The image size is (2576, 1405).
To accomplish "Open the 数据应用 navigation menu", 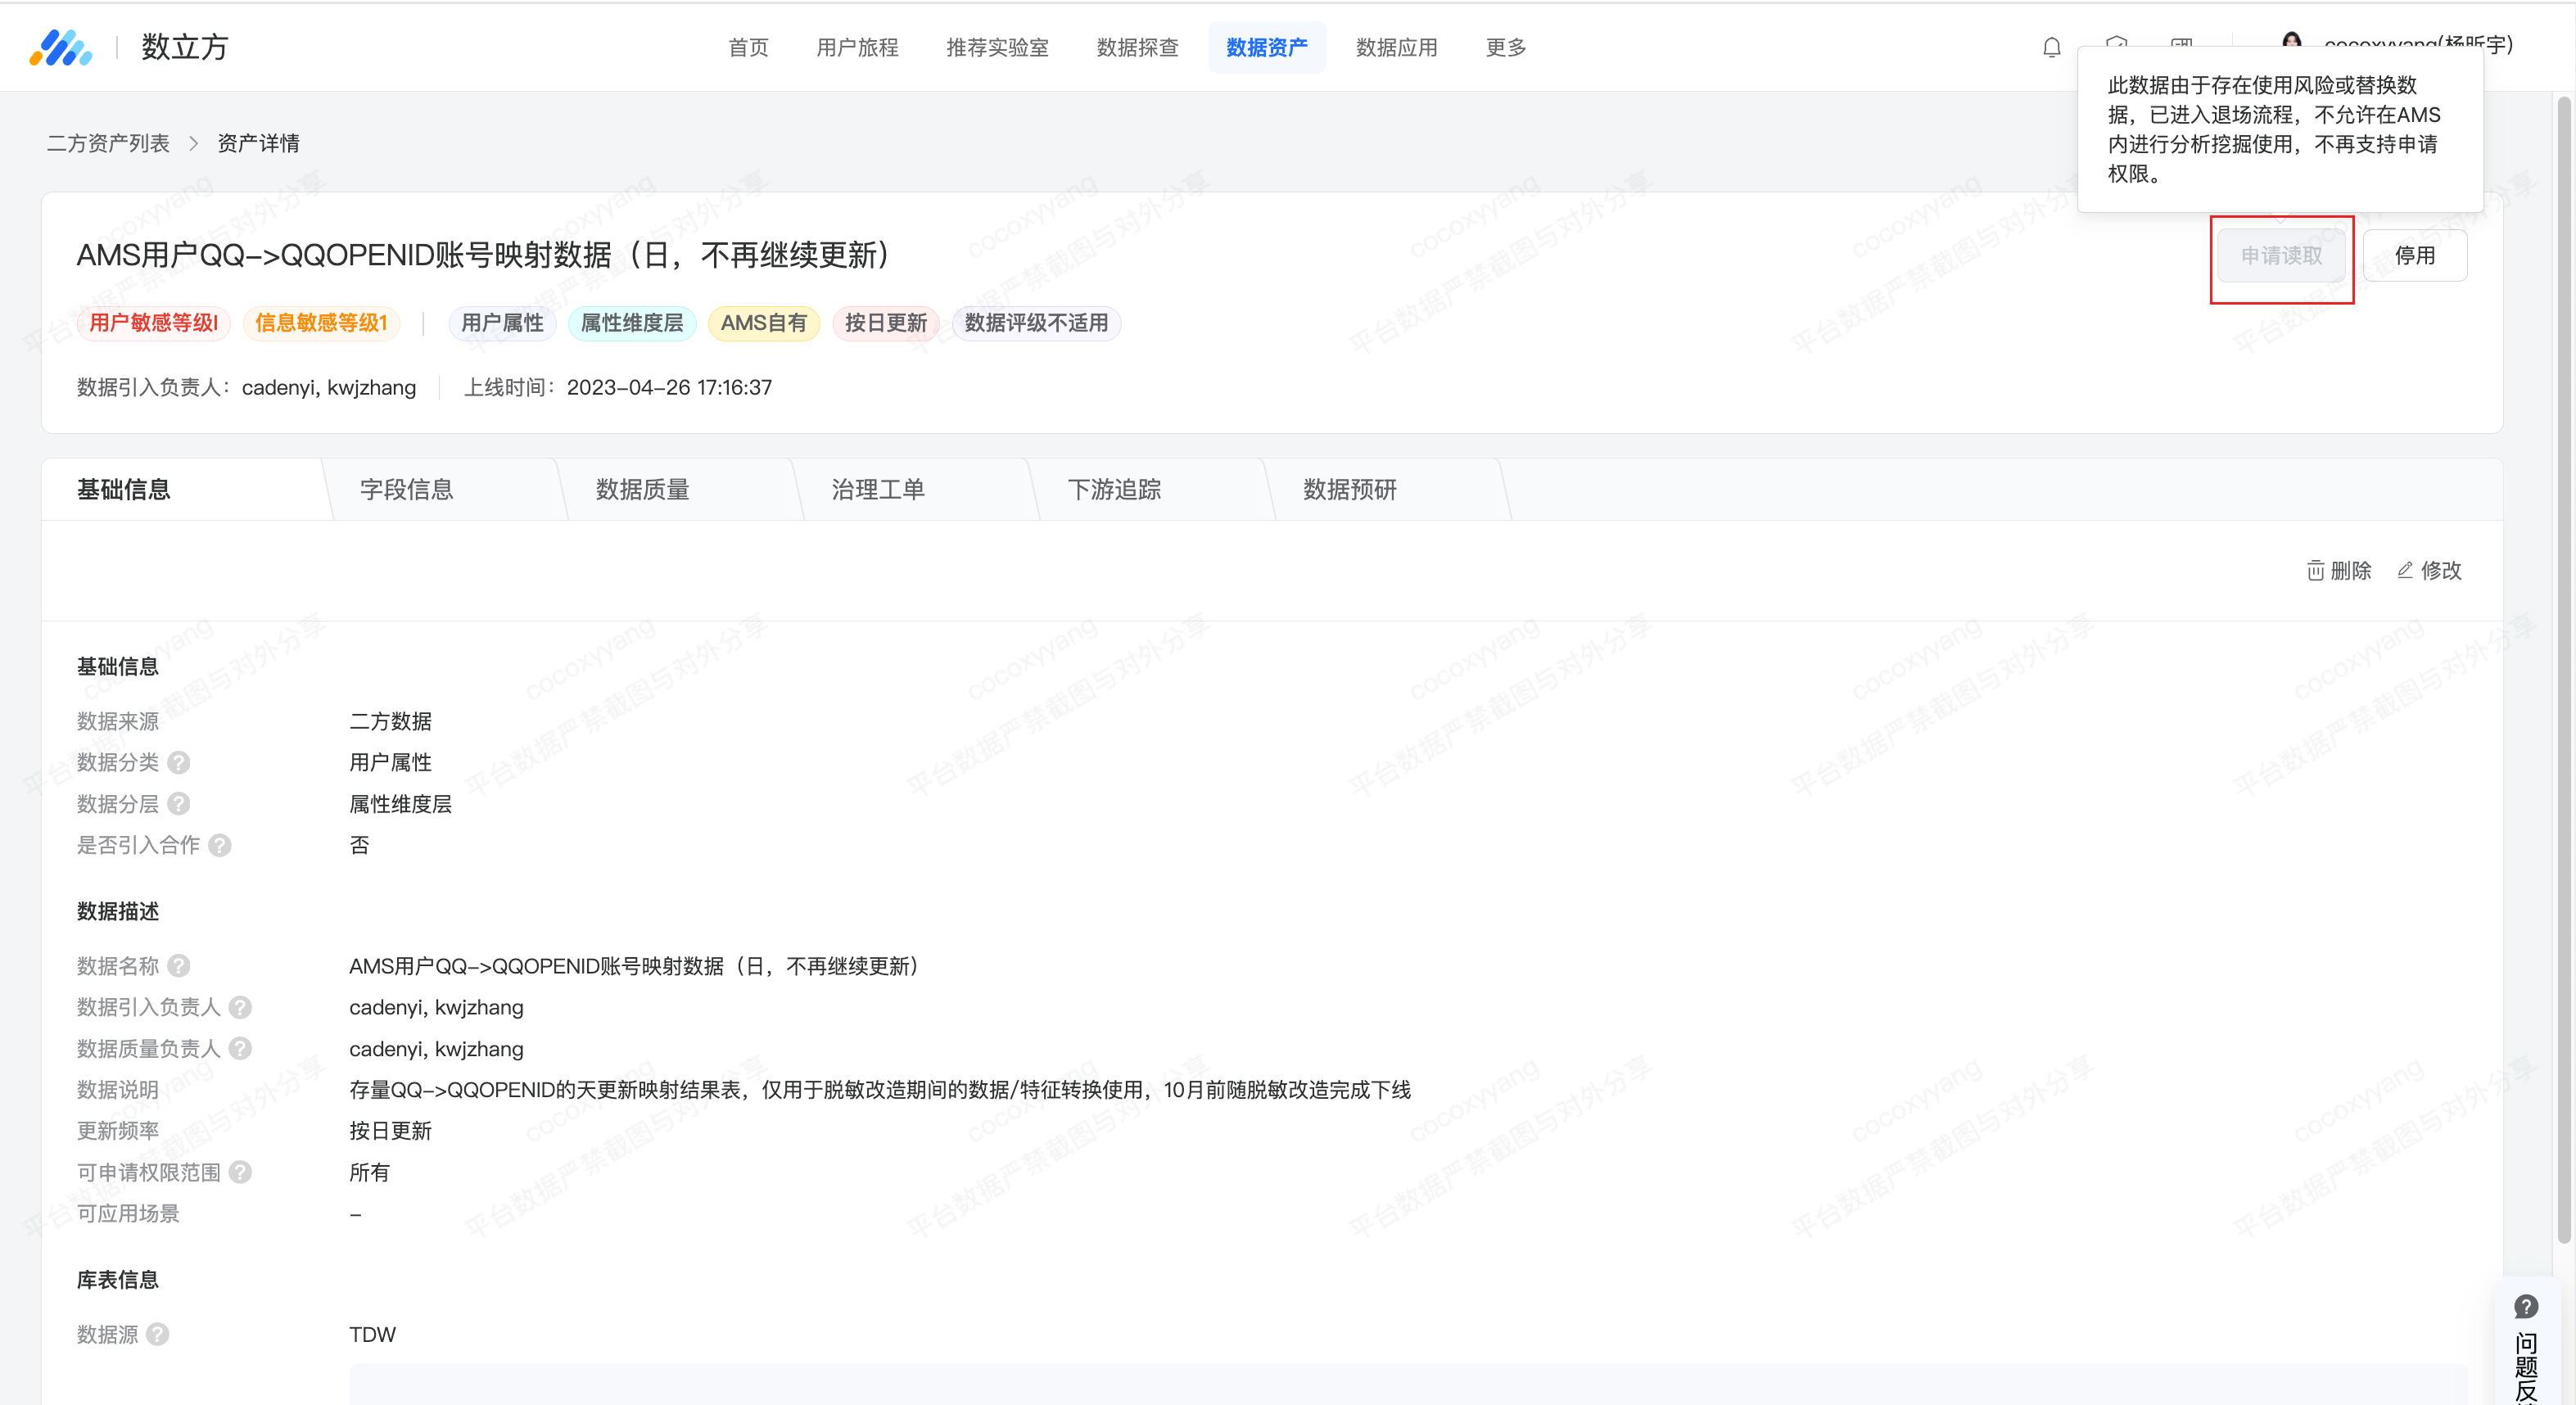I will click(1396, 47).
